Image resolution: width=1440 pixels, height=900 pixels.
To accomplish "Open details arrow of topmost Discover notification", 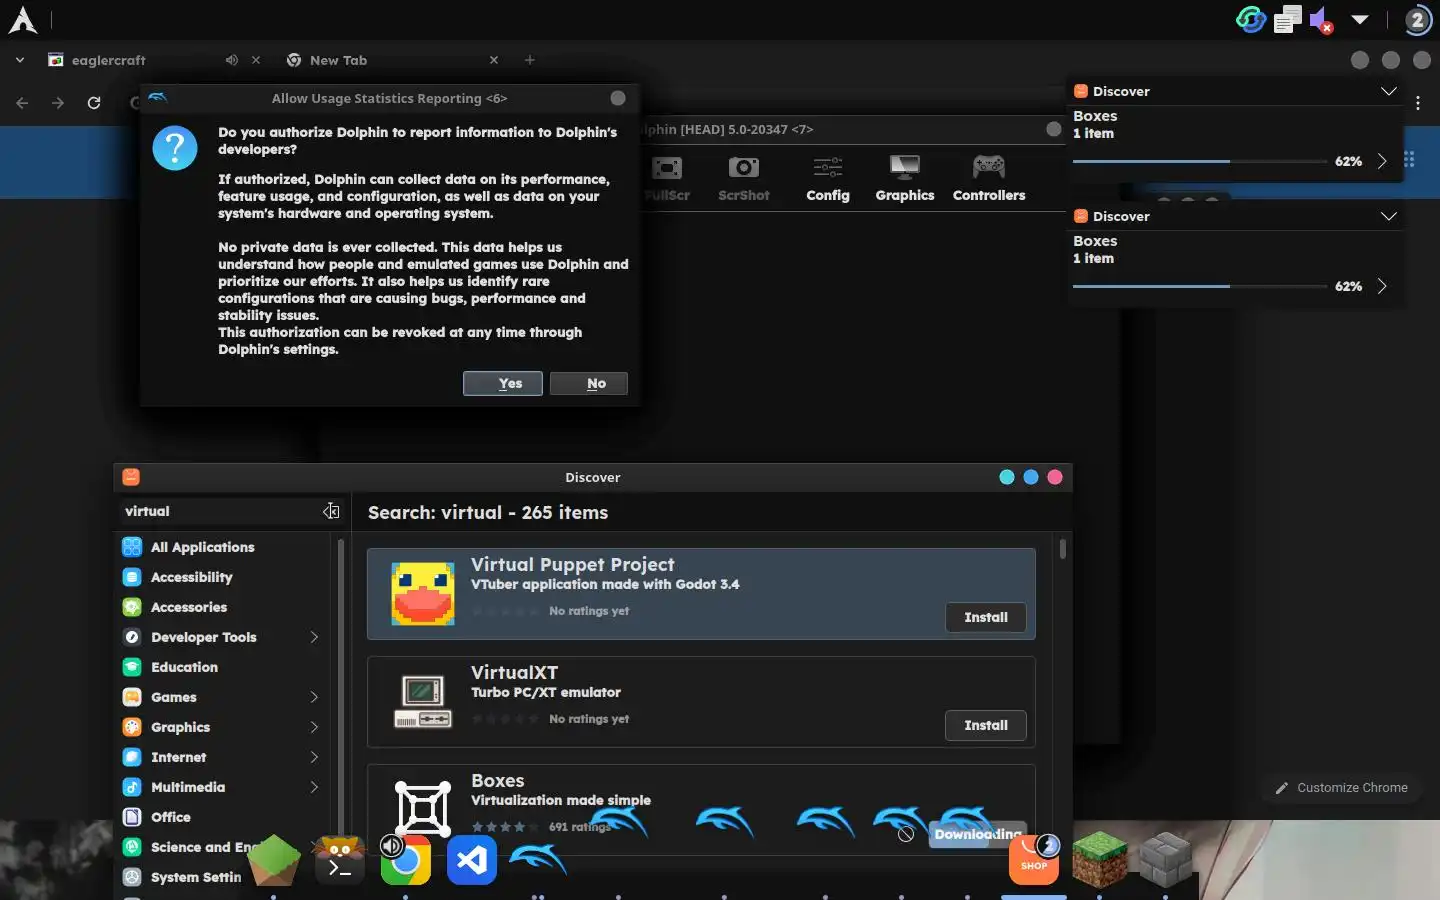I will pos(1382,161).
